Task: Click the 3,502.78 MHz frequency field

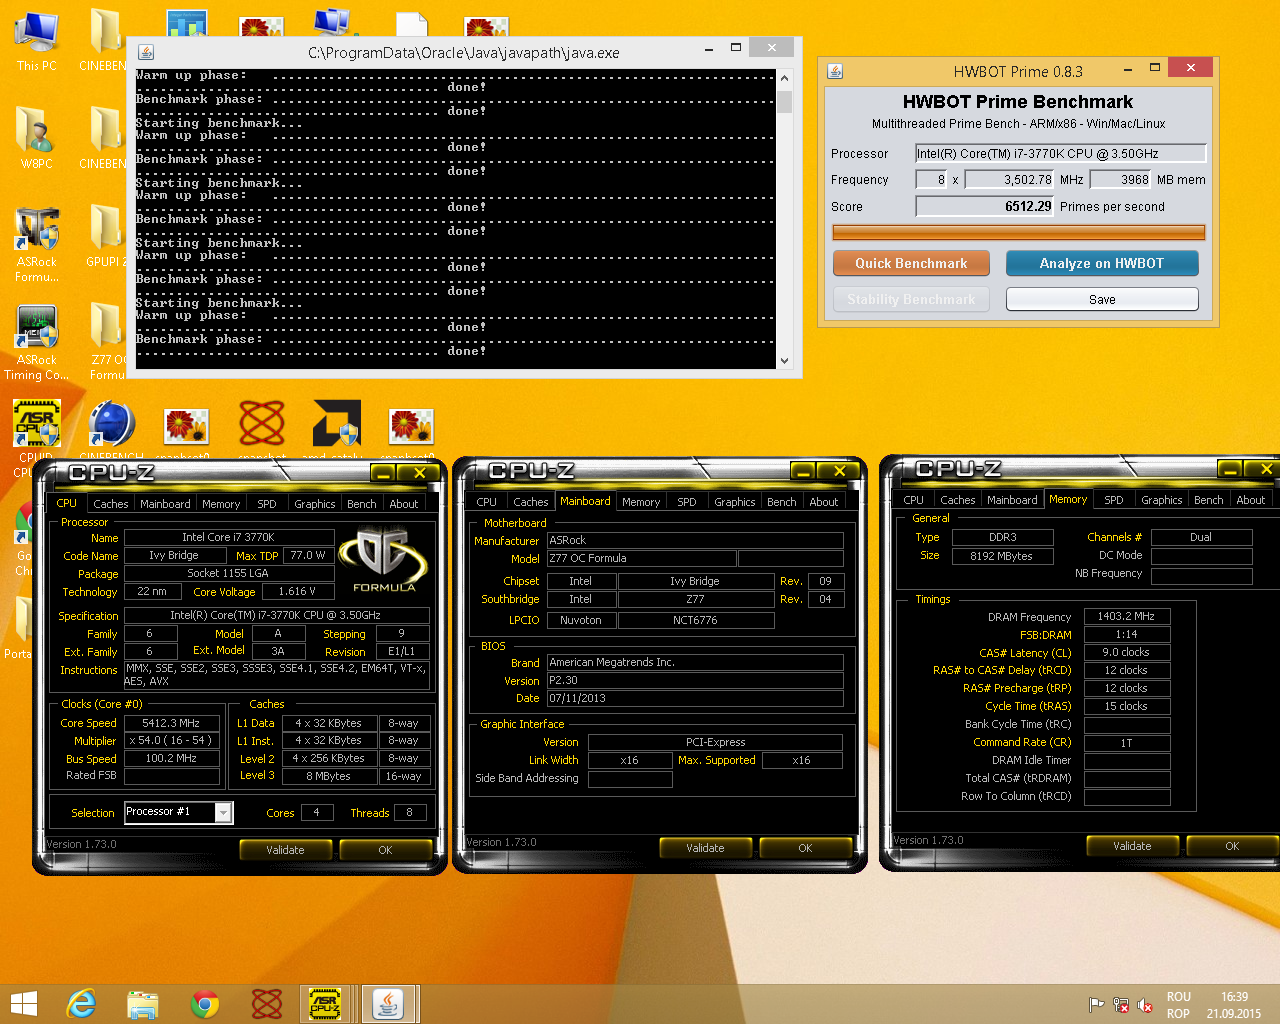Action: pyautogui.click(x=1010, y=180)
